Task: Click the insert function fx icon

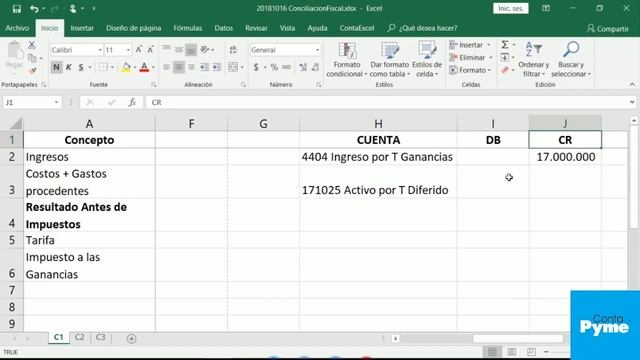Action: click(x=132, y=102)
